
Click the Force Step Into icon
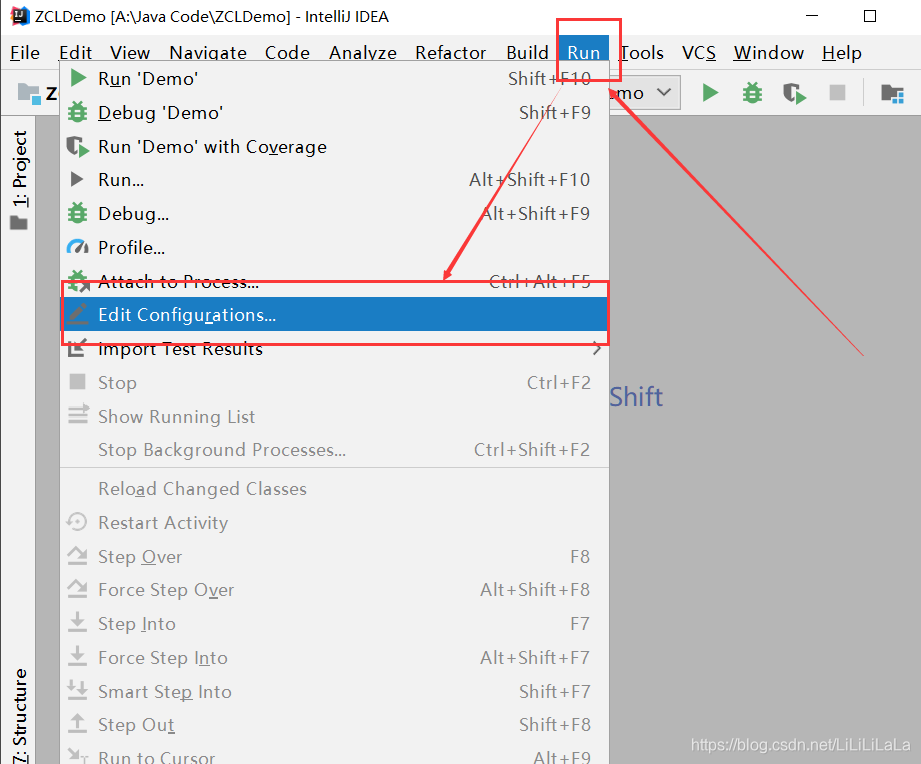[x=77, y=657]
